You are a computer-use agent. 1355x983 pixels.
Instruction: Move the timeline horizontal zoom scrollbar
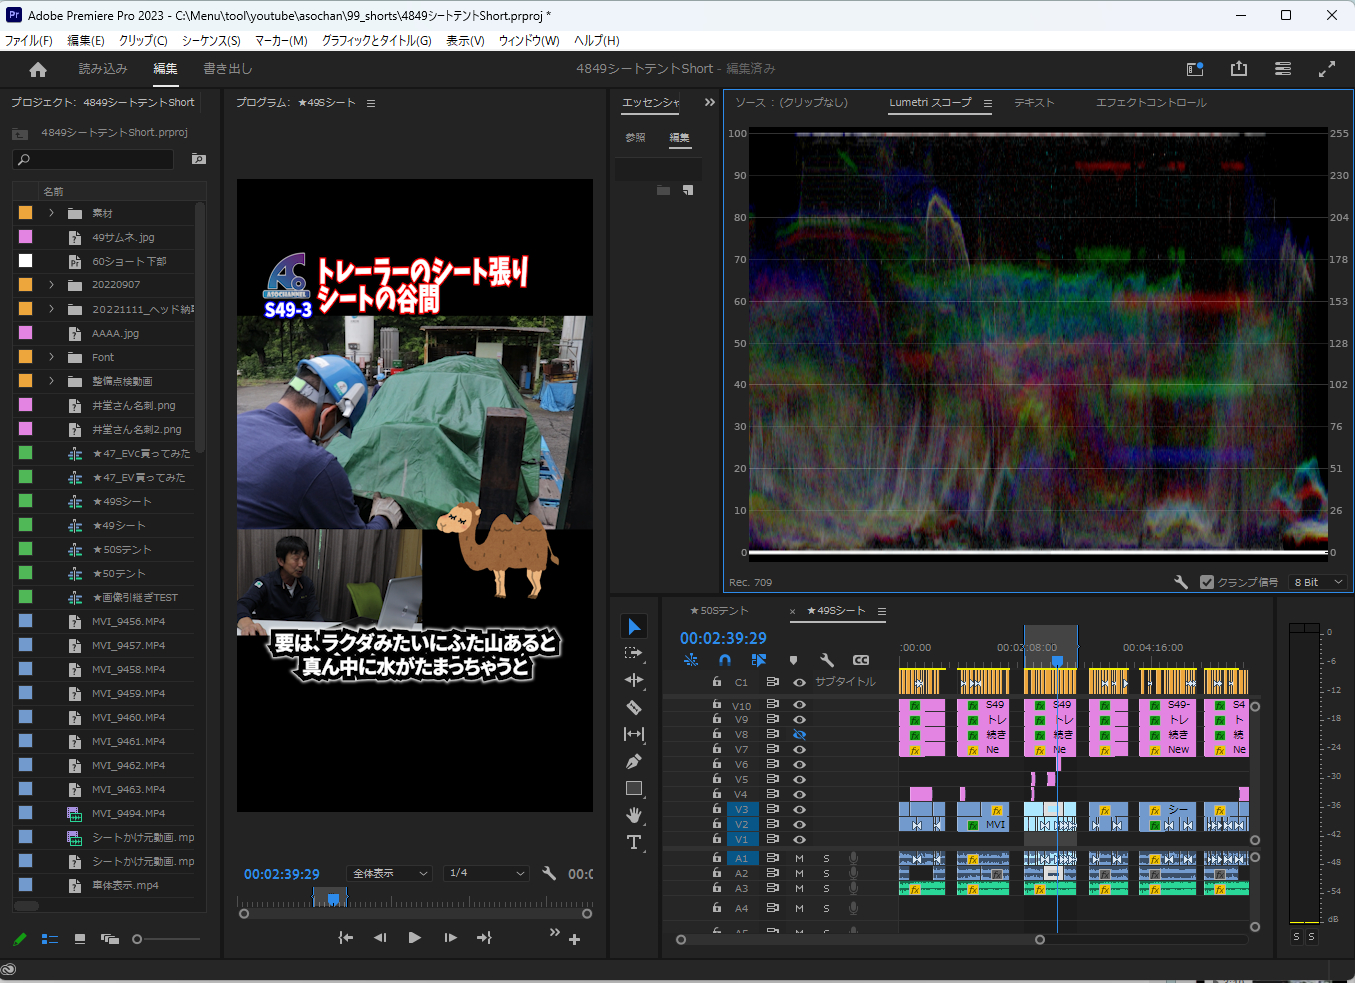point(860,939)
